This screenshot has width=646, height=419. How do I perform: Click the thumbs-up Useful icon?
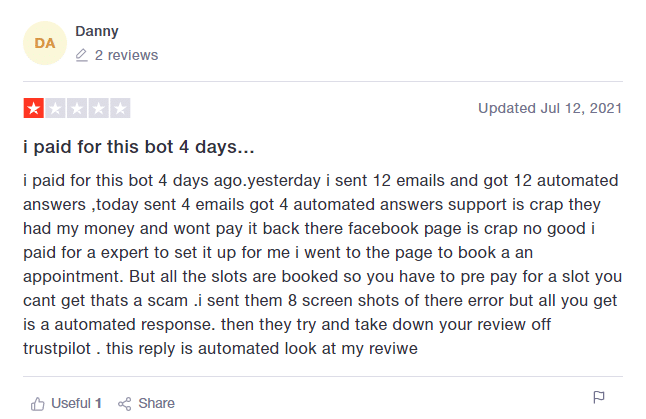(38, 404)
